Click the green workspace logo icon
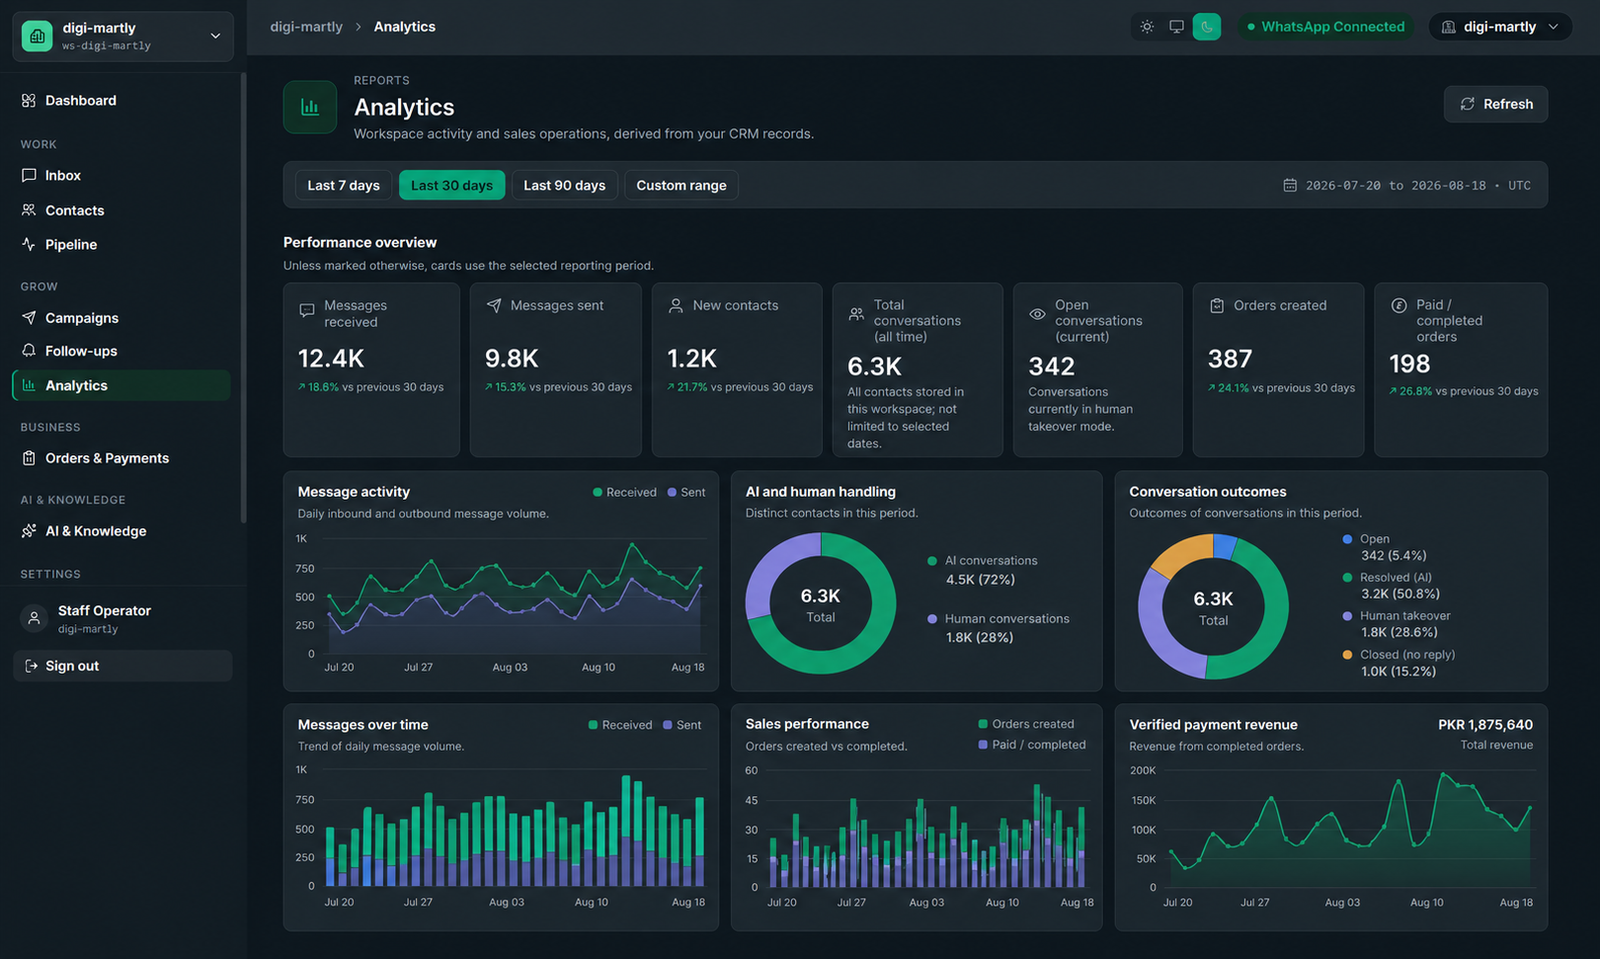The height and width of the screenshot is (959, 1600). coord(37,36)
